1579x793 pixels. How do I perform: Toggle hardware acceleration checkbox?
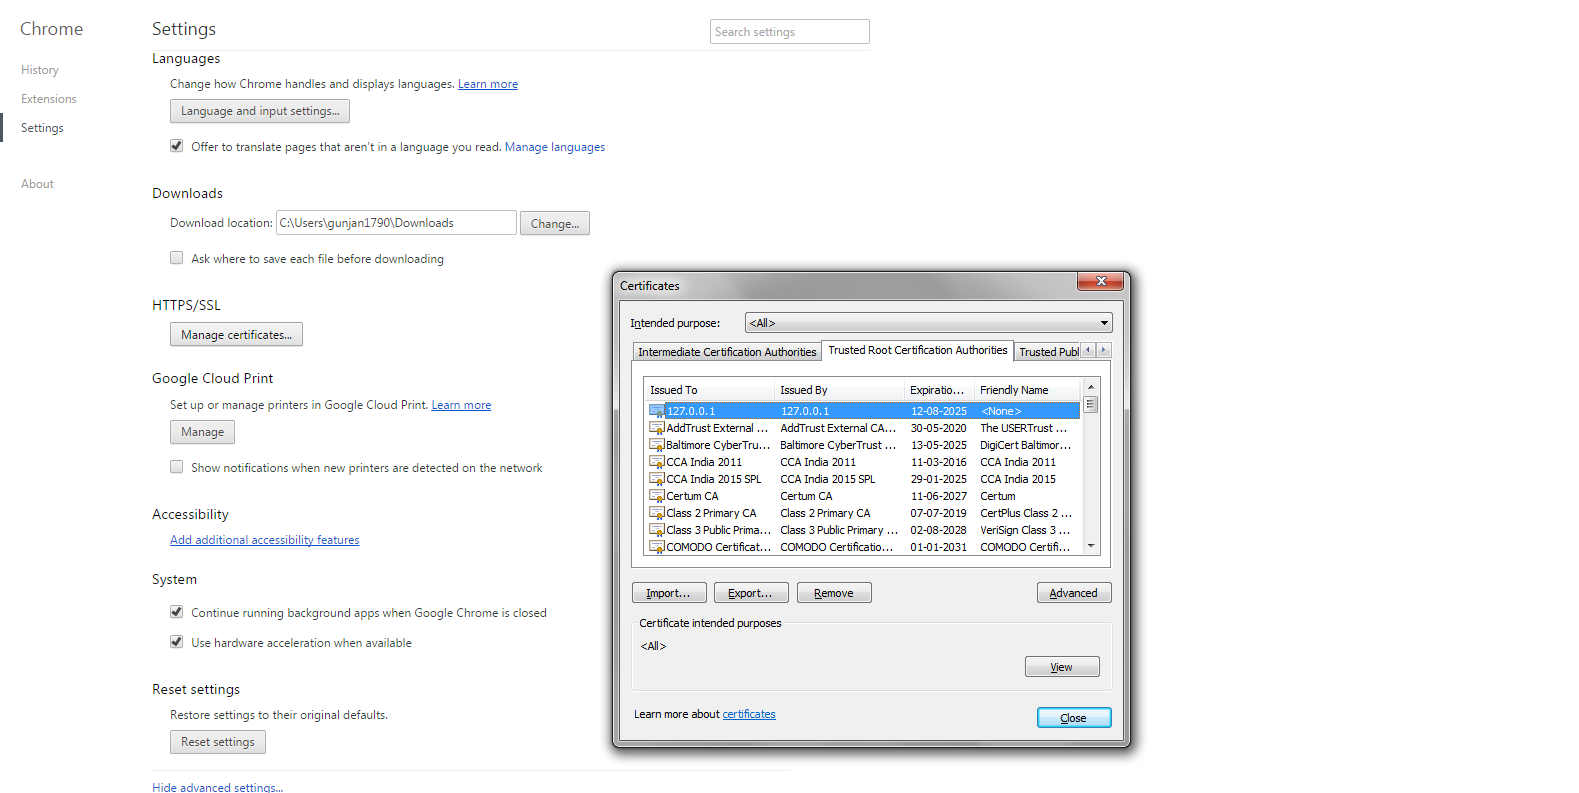click(x=177, y=642)
